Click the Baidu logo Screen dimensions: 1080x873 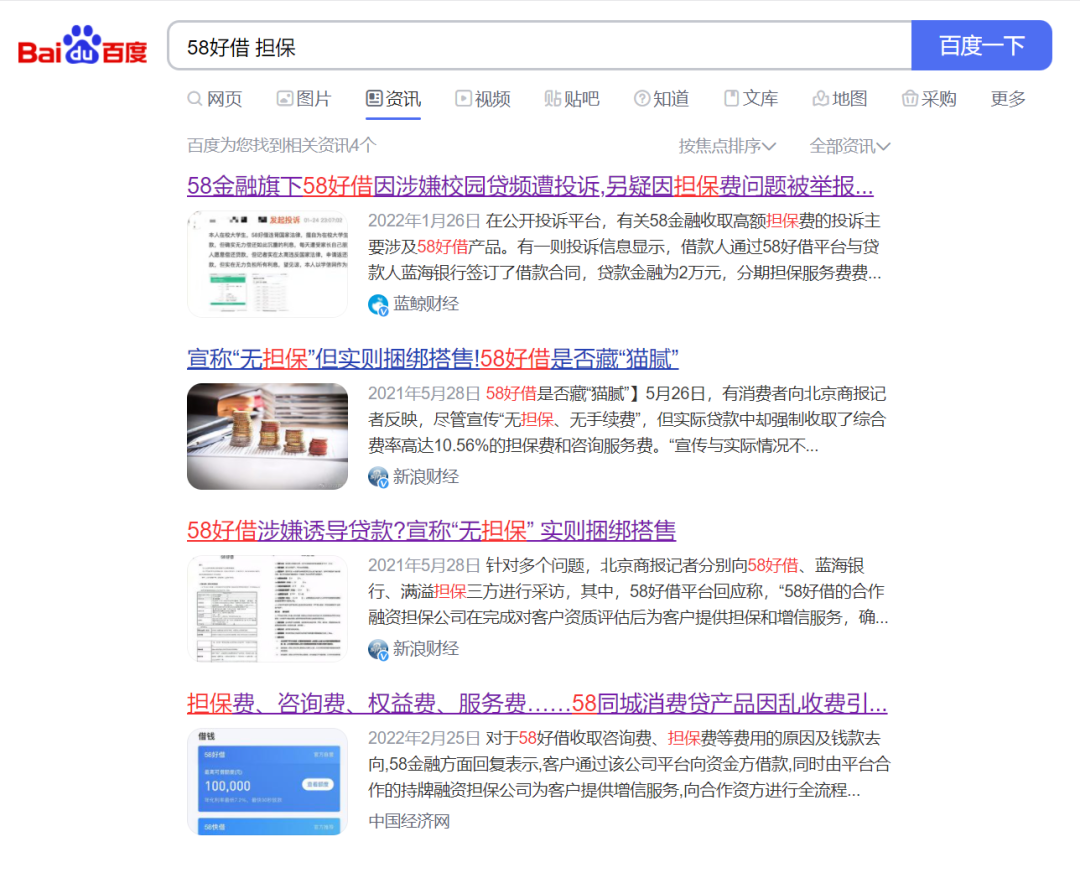[x=83, y=45]
